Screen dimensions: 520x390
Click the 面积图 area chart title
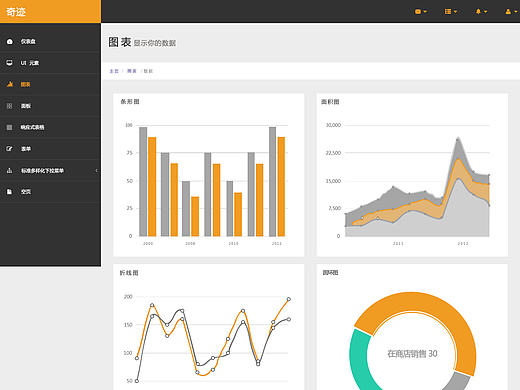(x=330, y=102)
